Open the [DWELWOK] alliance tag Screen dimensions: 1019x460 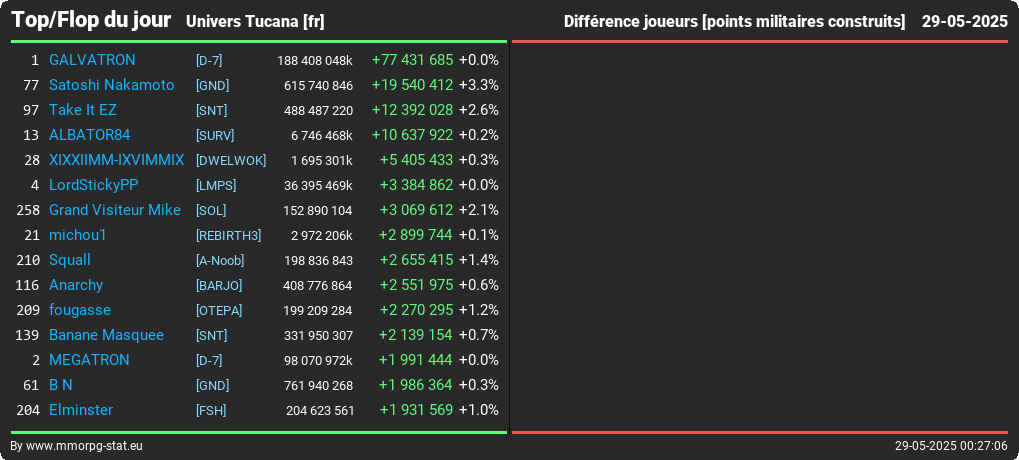[231, 160]
